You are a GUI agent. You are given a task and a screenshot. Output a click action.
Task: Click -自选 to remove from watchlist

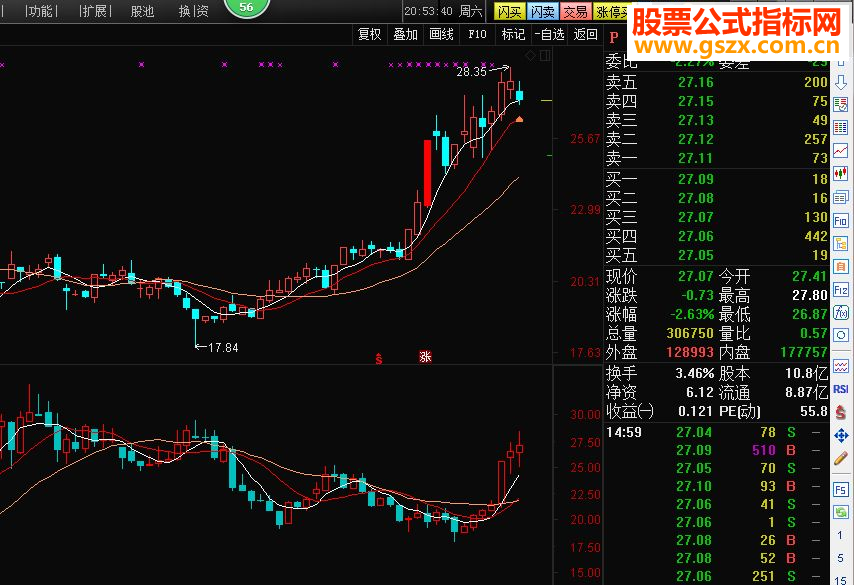coord(549,34)
